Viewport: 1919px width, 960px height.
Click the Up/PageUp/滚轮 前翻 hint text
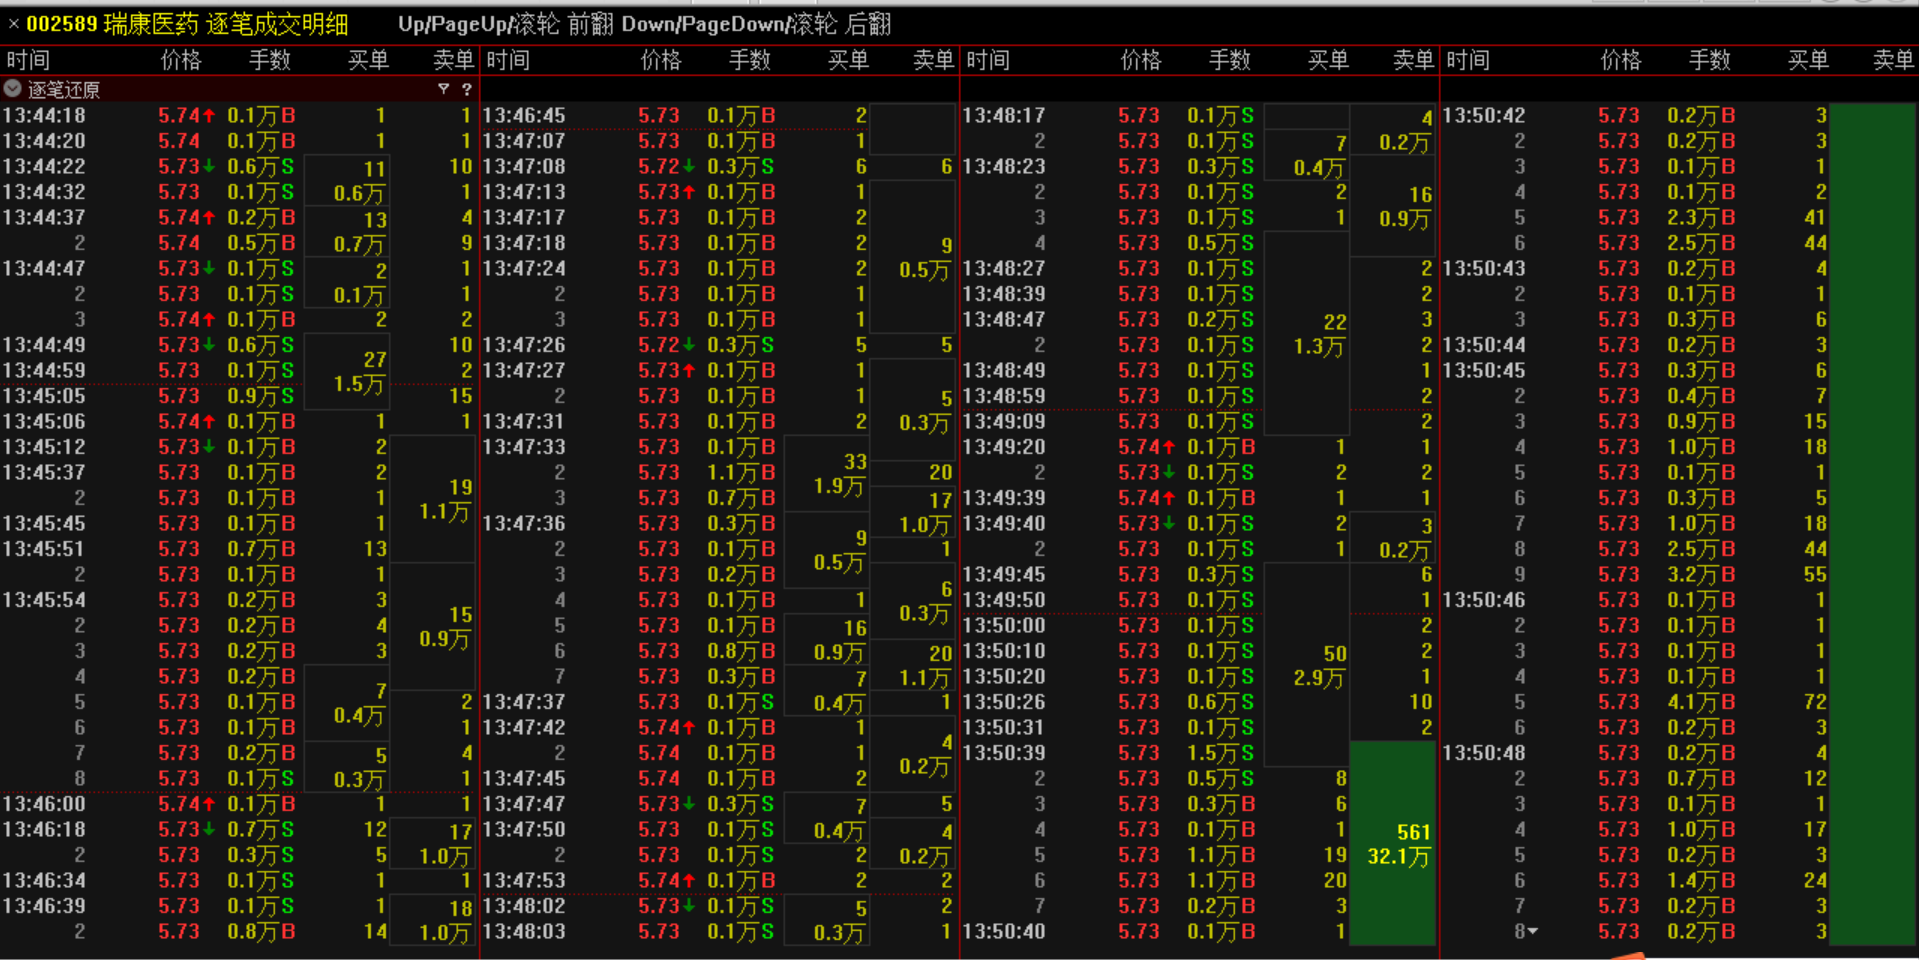pyautogui.click(x=505, y=24)
